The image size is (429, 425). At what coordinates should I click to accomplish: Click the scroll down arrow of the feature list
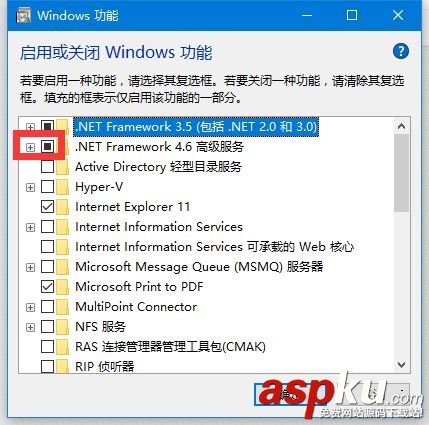(402, 365)
